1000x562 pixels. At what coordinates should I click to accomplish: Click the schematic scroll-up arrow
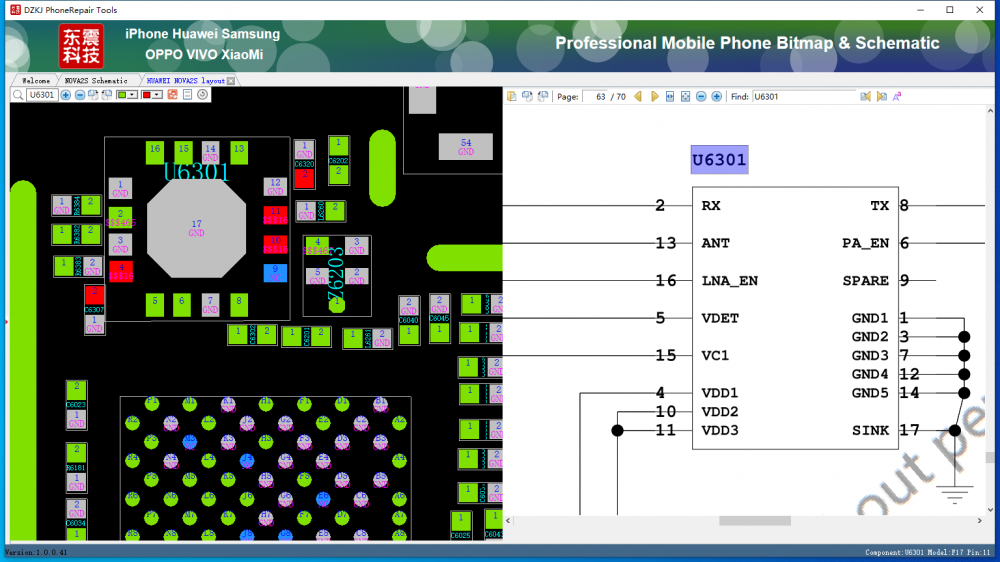990,111
